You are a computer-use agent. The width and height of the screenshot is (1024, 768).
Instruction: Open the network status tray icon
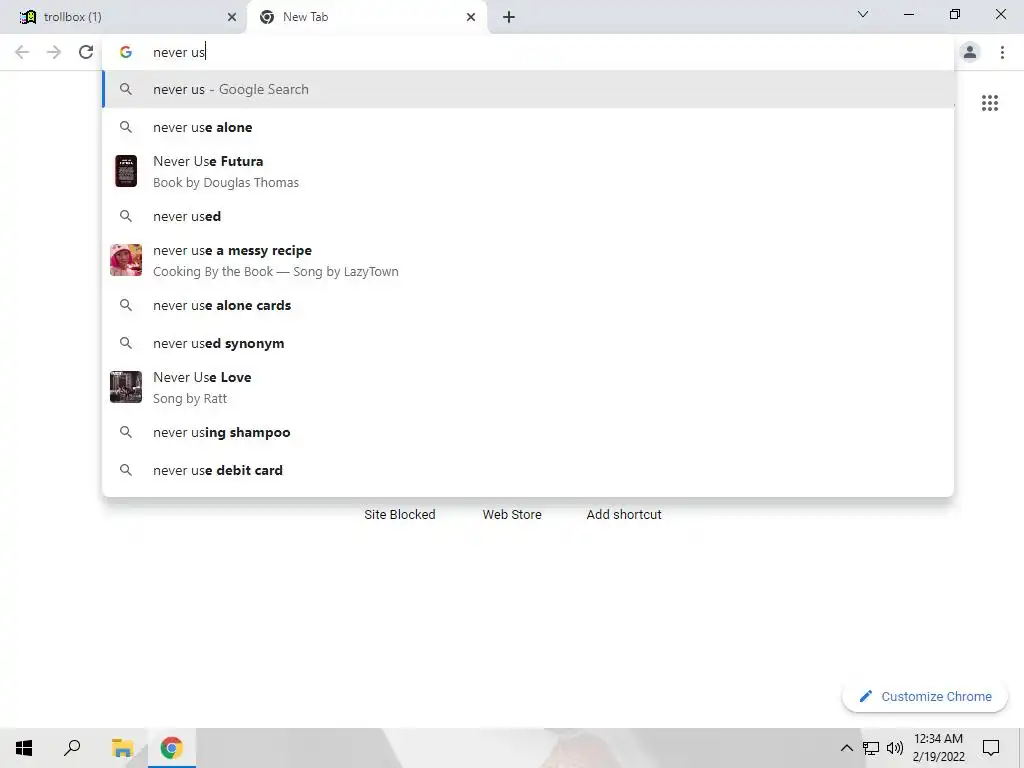click(x=871, y=748)
